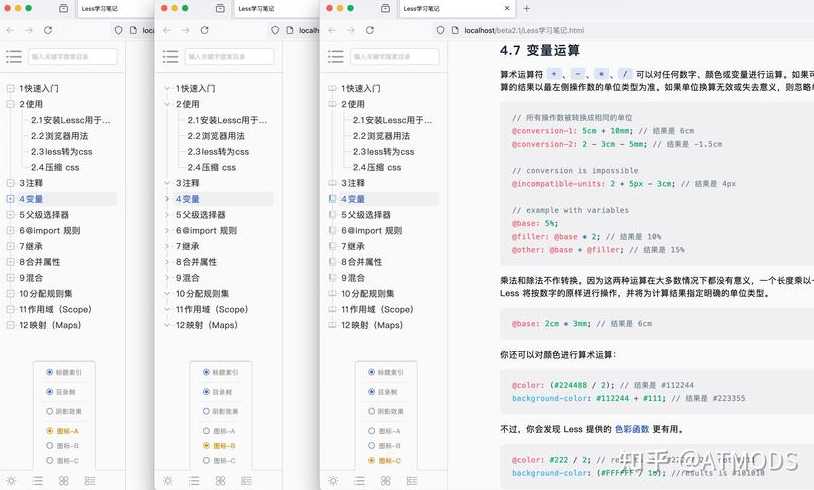Select 图标-A radio in the right window
Image resolution: width=814 pixels, height=490 pixels.
click(371, 431)
